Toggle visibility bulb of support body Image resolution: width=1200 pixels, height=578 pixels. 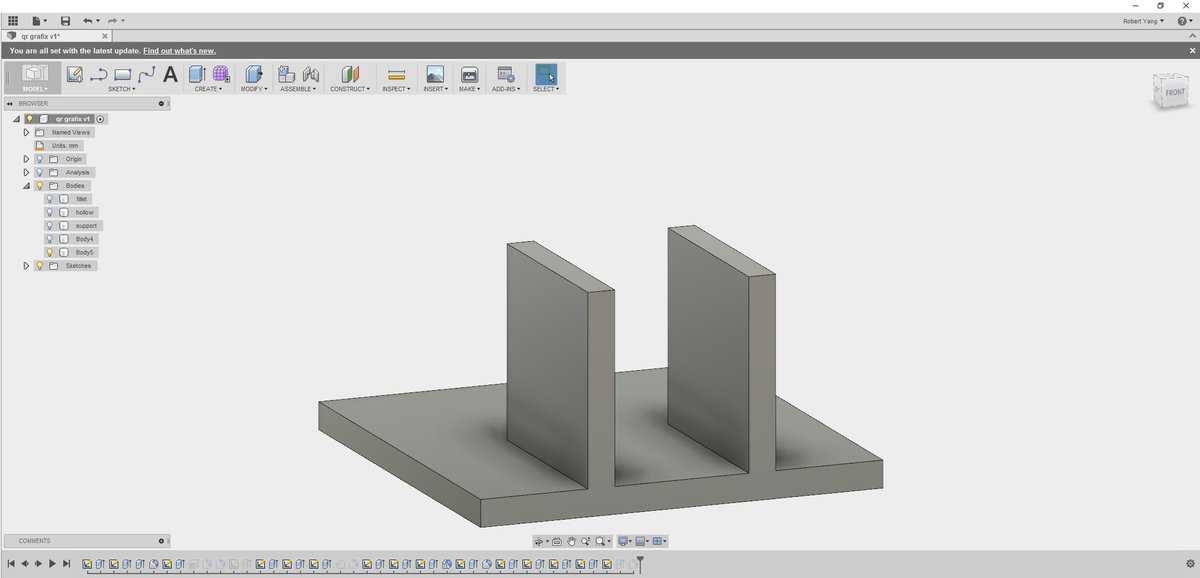click(50, 225)
